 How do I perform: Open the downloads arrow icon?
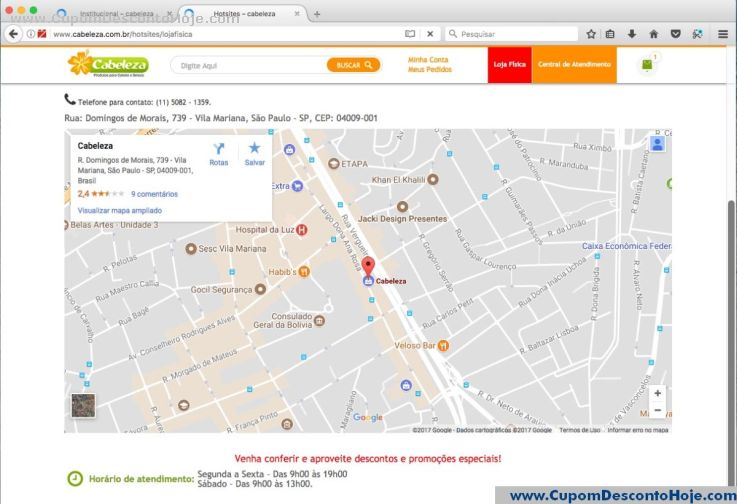pyautogui.click(x=632, y=34)
